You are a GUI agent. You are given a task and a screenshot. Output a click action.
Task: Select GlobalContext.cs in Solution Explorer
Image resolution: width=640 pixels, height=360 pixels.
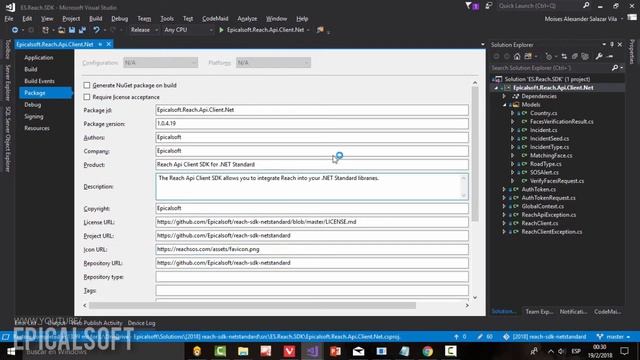click(542, 206)
